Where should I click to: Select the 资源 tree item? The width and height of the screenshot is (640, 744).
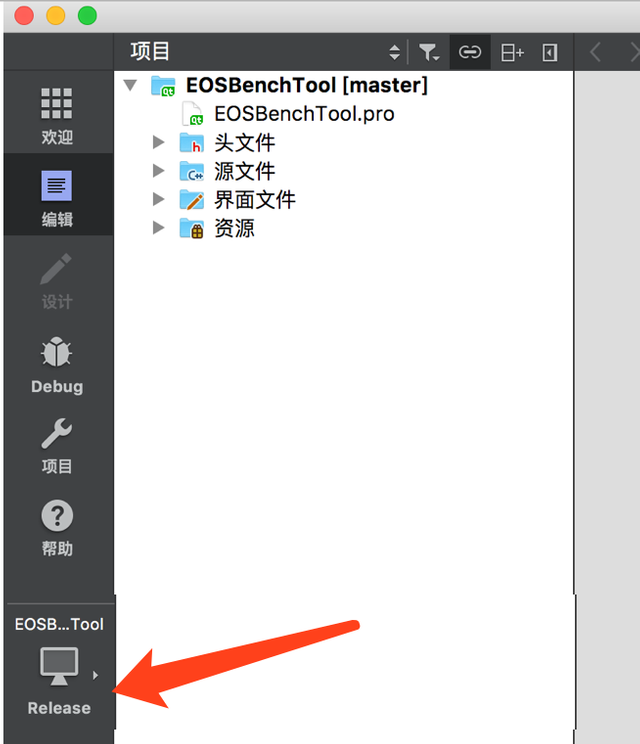(234, 228)
